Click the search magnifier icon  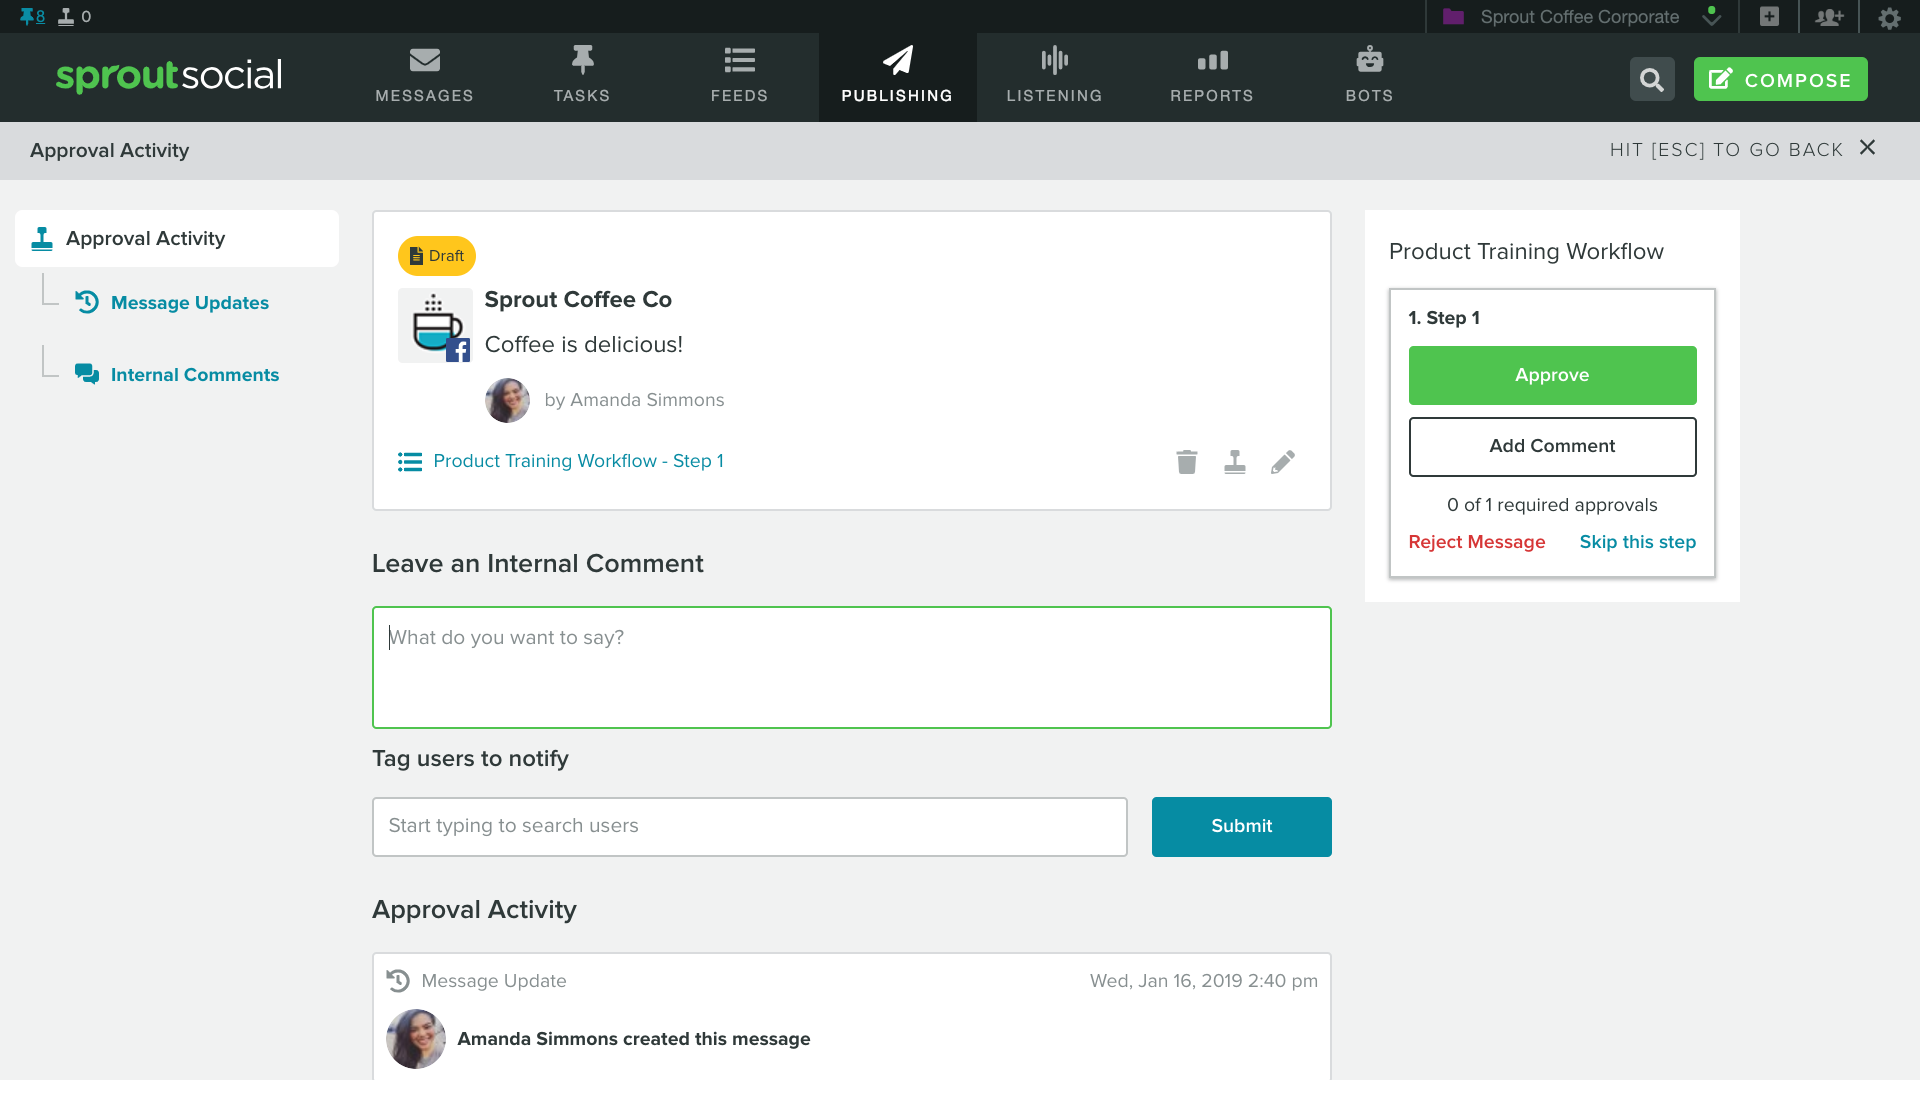[1652, 79]
